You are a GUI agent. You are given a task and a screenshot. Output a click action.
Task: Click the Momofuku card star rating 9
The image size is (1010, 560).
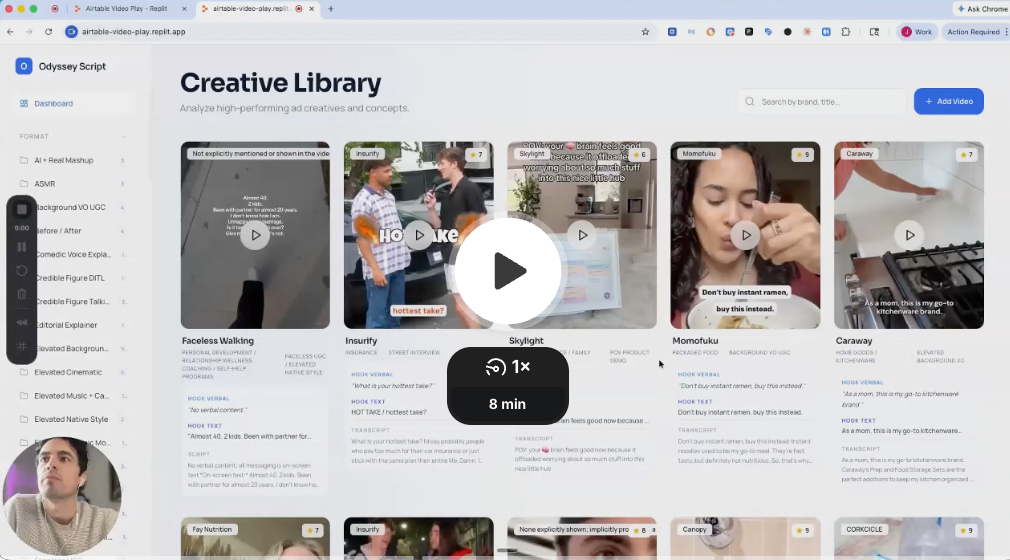[x=803, y=155]
